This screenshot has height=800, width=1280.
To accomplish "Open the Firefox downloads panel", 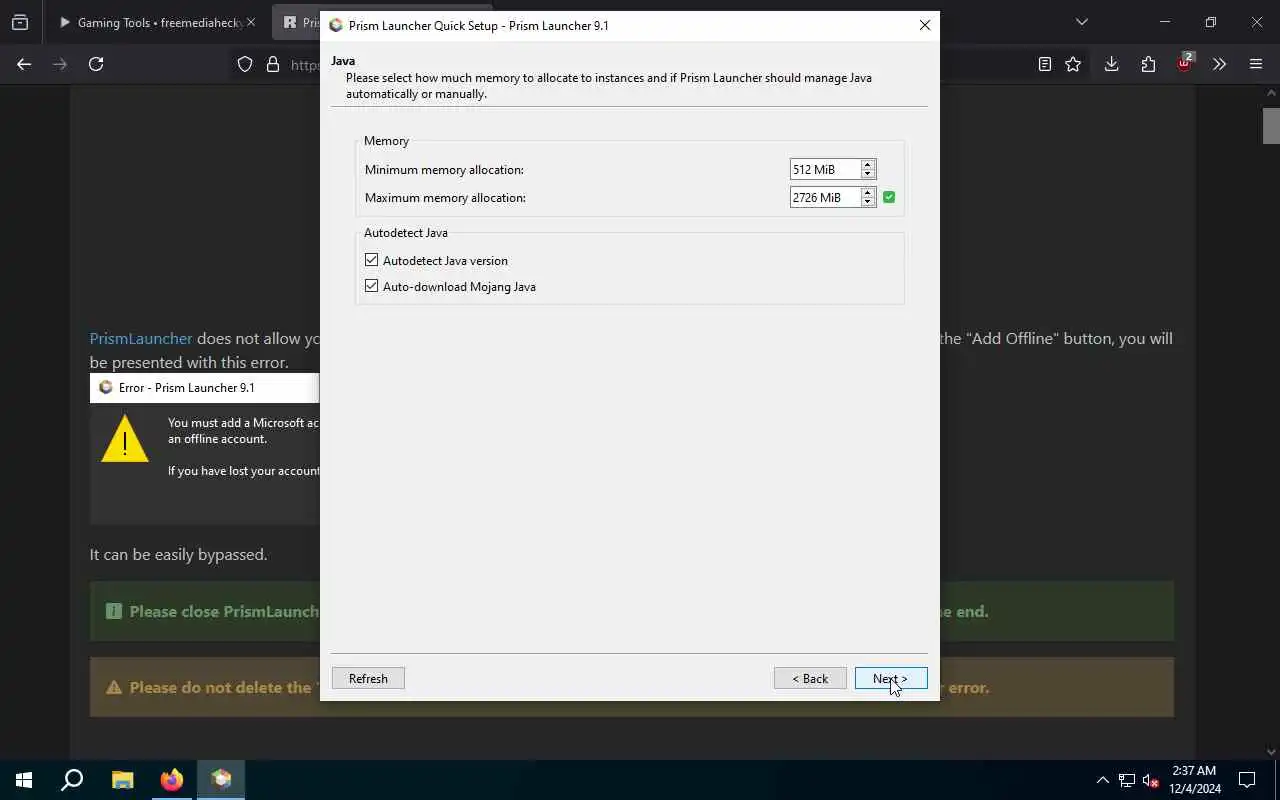I will (1111, 64).
